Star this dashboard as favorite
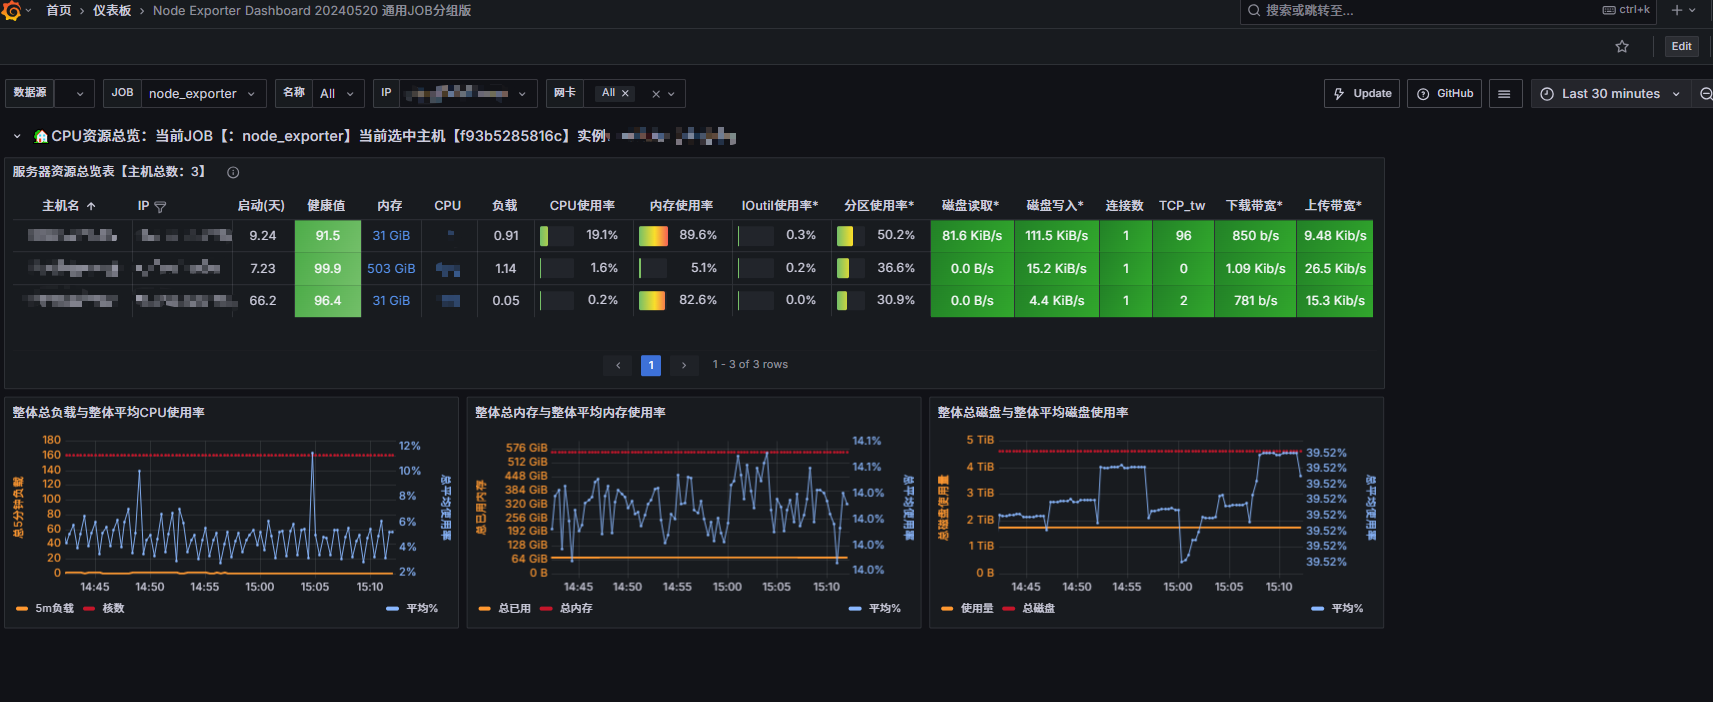This screenshot has width=1713, height=702. 1622,46
